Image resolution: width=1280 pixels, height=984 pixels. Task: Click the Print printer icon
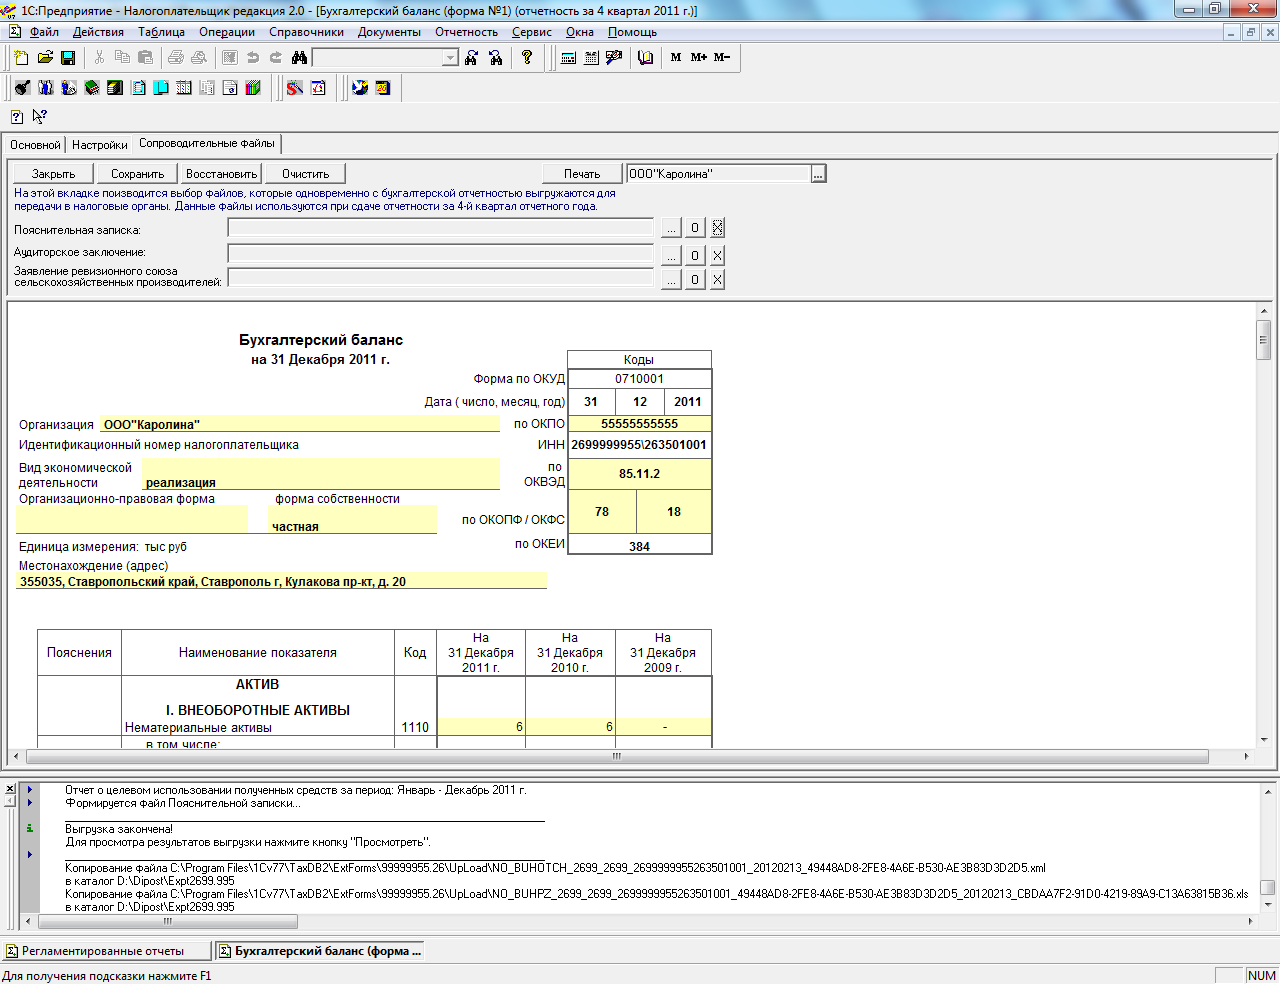point(176,58)
